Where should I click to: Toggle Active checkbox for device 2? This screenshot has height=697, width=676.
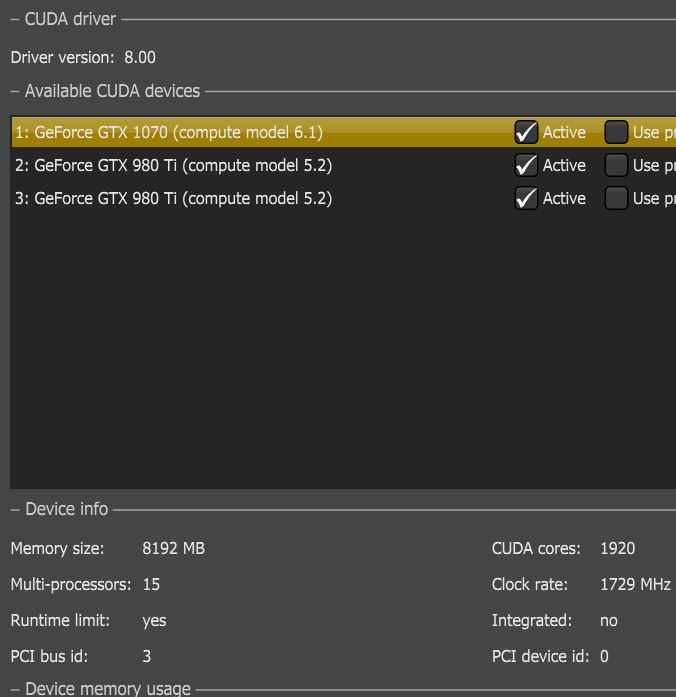pyautogui.click(x=527, y=165)
